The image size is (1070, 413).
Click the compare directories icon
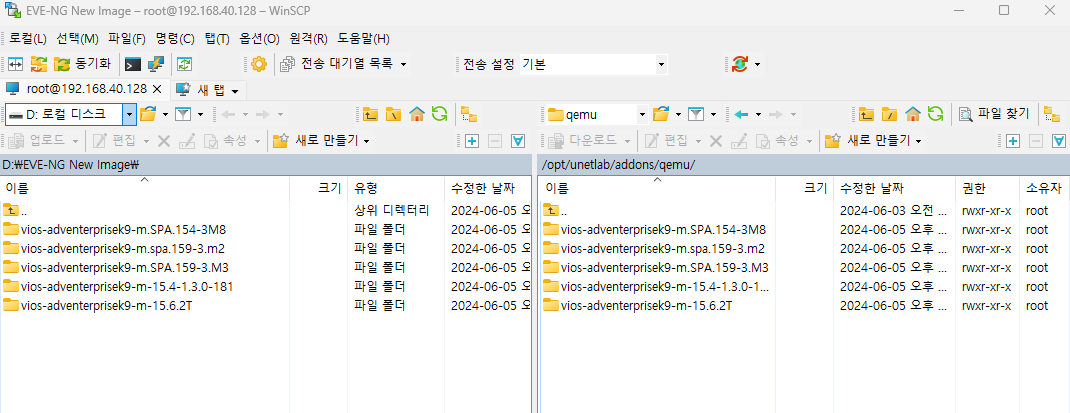tap(16, 64)
